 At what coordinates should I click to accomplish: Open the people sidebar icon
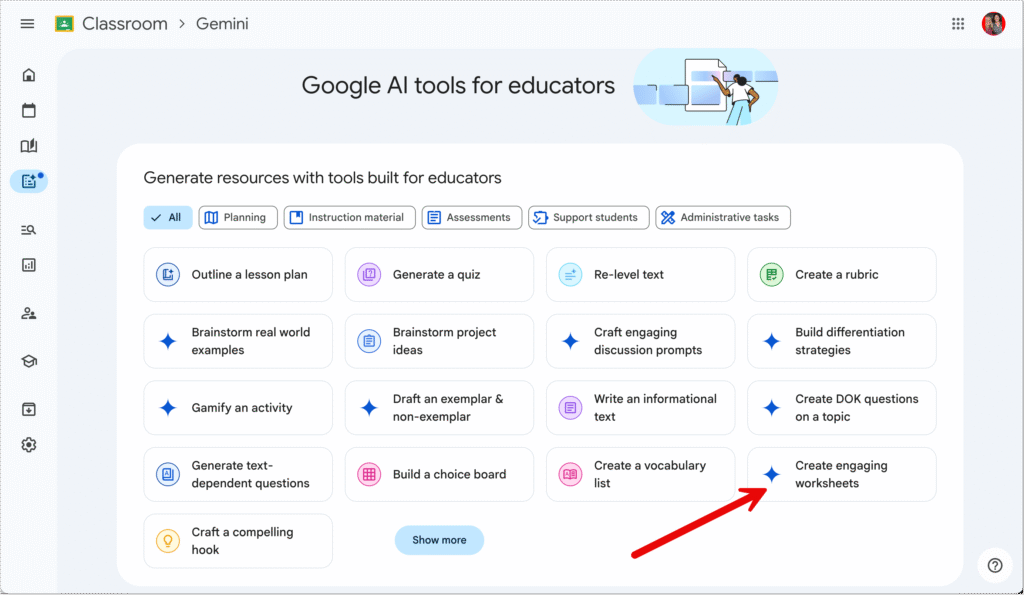[x=29, y=314]
